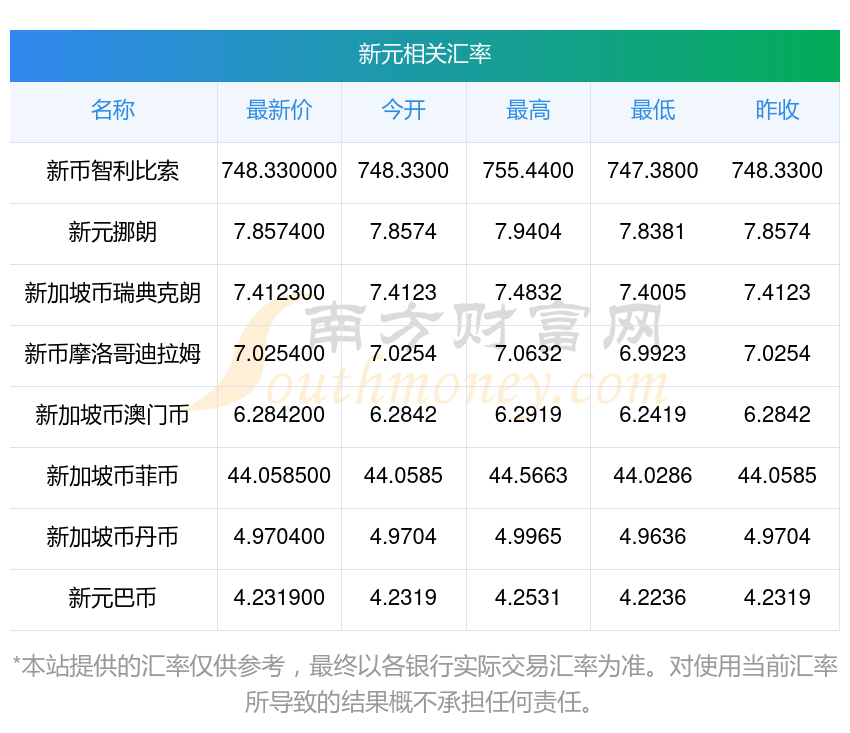Click highest value 4.9965
This screenshot has width=850, height=733.
tap(528, 537)
